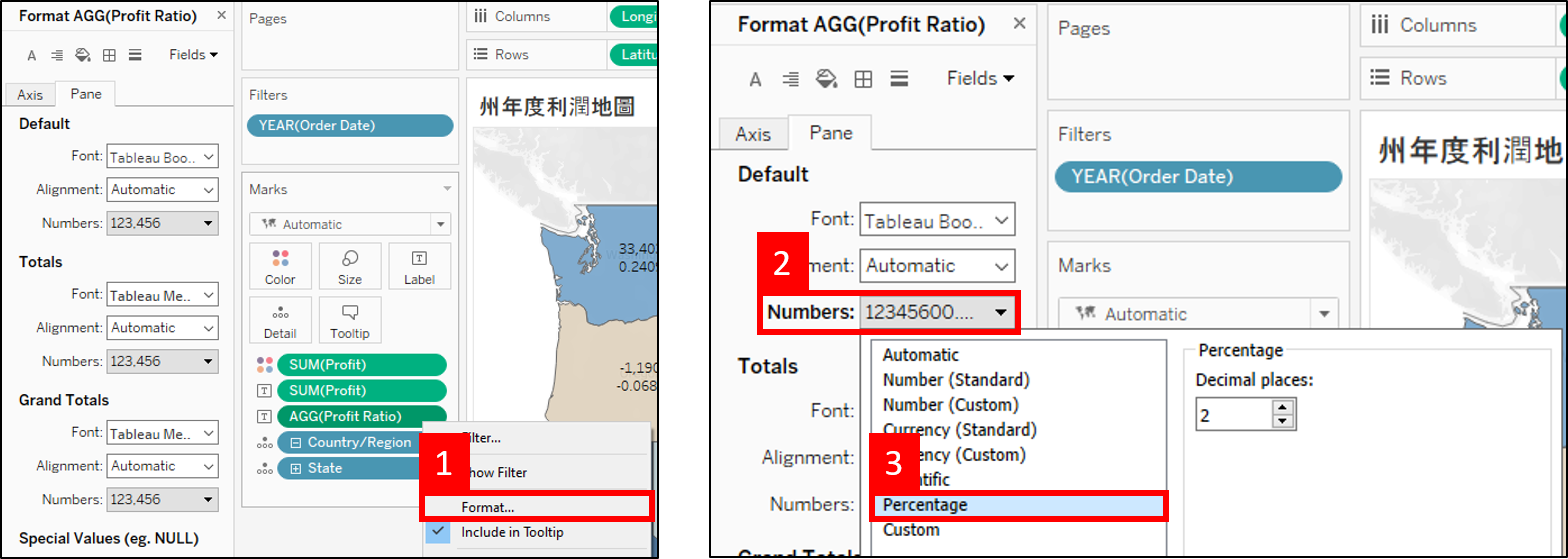The width and height of the screenshot is (1568, 559).
Task: Open Default Alignment dropdown in left screenshot
Action: pyautogui.click(x=162, y=189)
